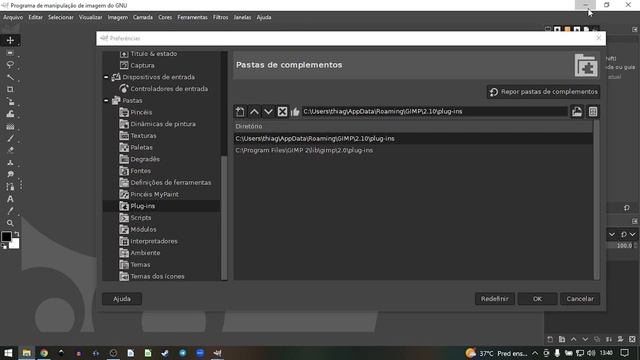This screenshot has width=640, height=360.
Task: Open Chrome from Windows taskbar
Action: point(44,353)
